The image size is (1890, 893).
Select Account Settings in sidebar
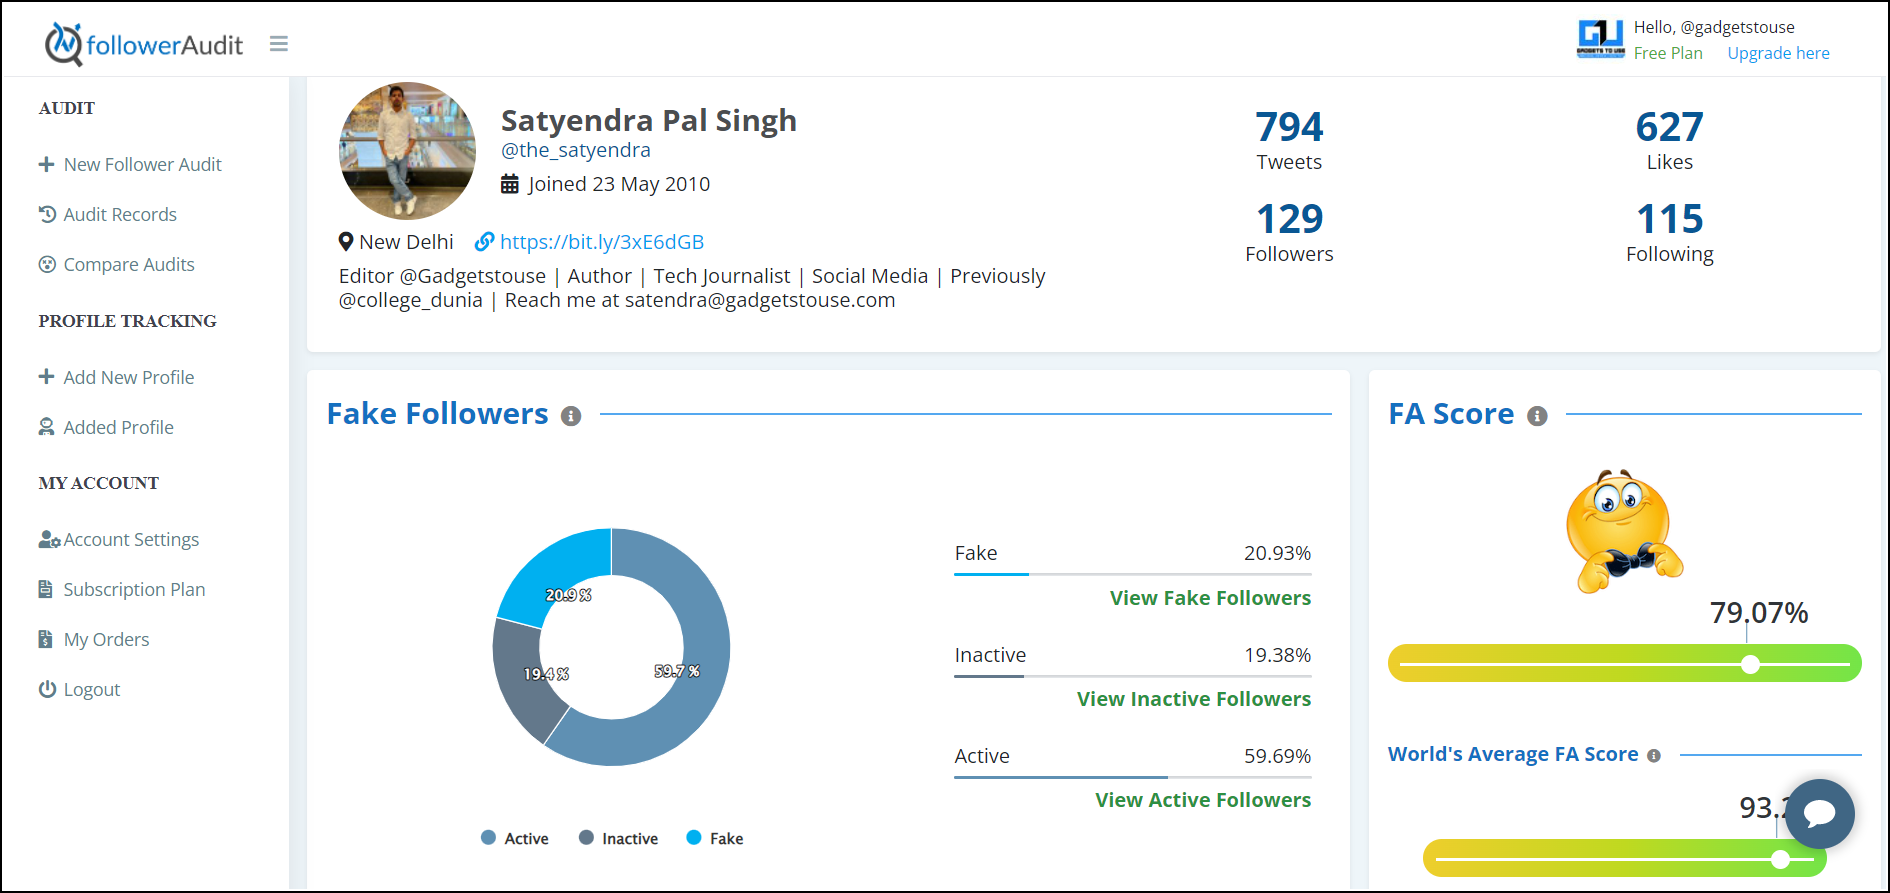coord(119,539)
